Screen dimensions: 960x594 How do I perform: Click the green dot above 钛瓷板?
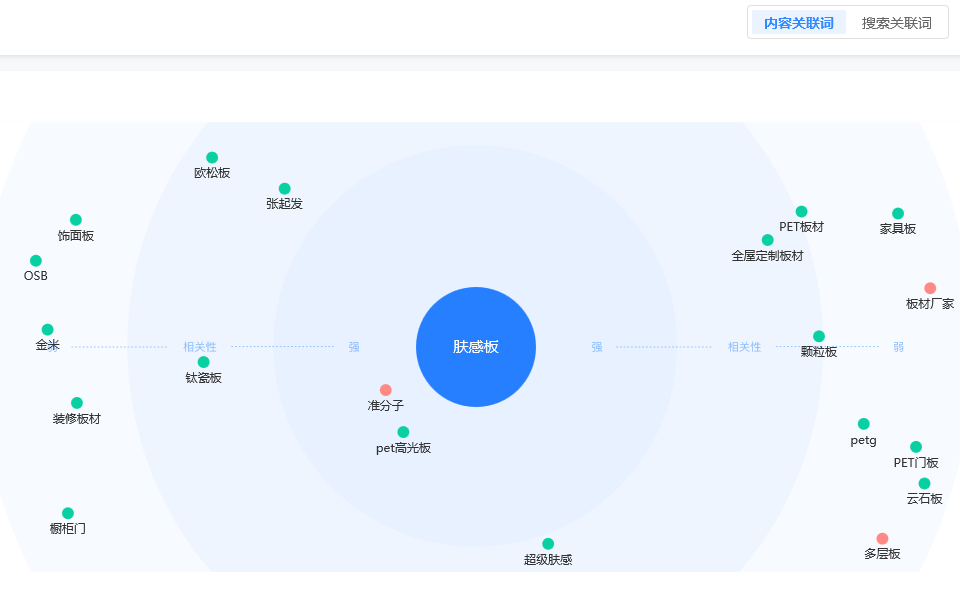pos(203,362)
